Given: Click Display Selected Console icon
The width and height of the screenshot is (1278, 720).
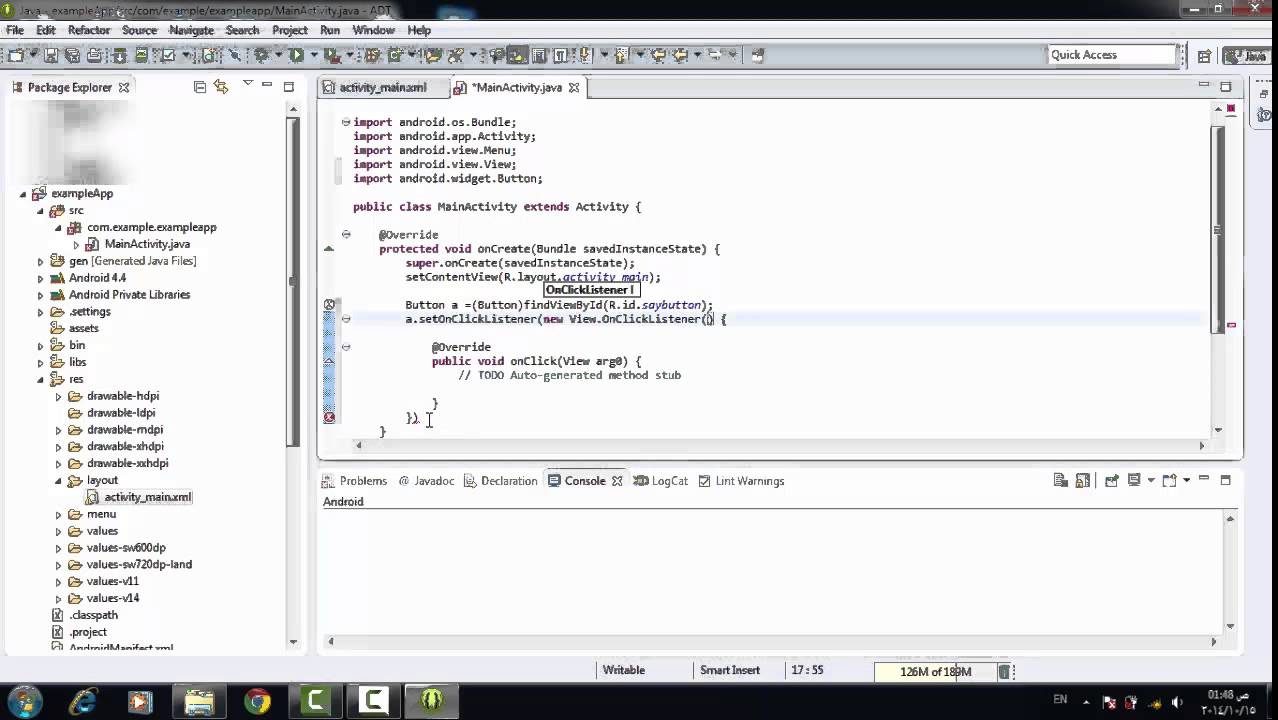Looking at the screenshot, I should (1134, 480).
